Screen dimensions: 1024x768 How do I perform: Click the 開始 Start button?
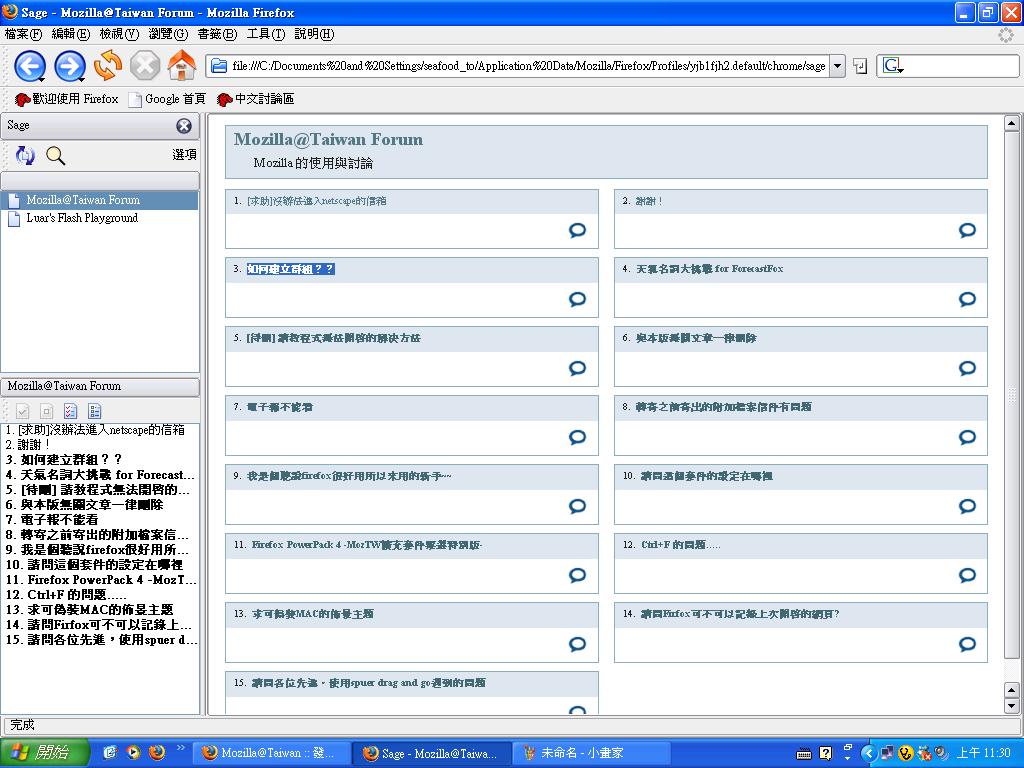(43, 753)
